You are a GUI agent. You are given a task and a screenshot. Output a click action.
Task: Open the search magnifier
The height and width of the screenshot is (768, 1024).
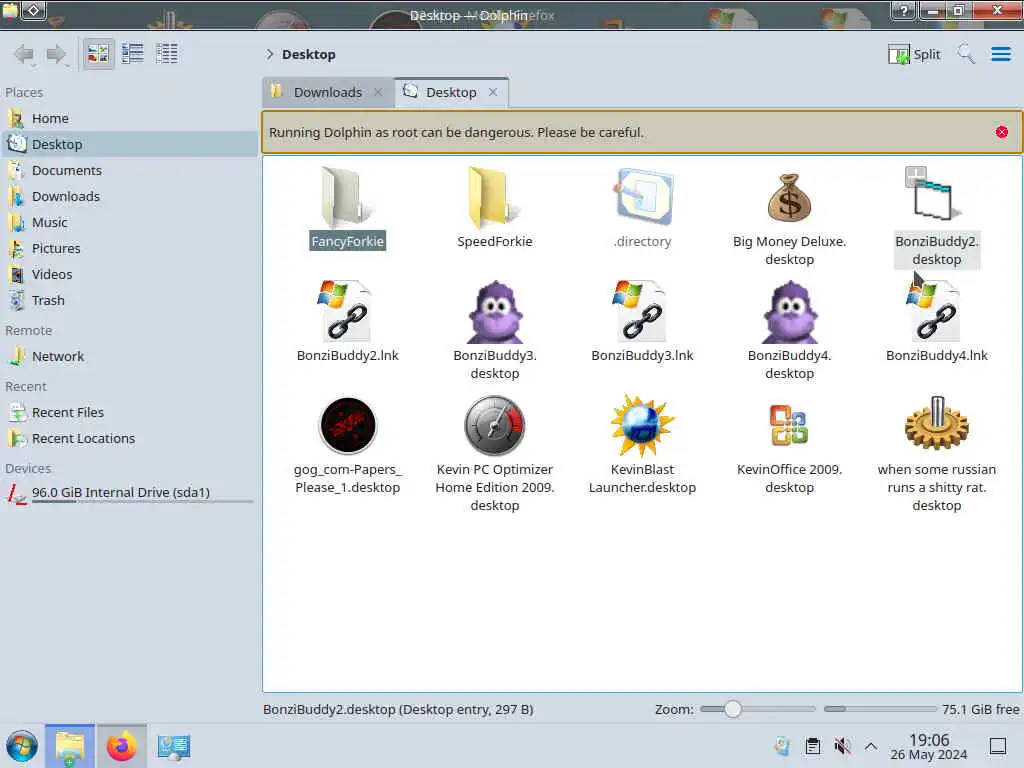point(966,54)
